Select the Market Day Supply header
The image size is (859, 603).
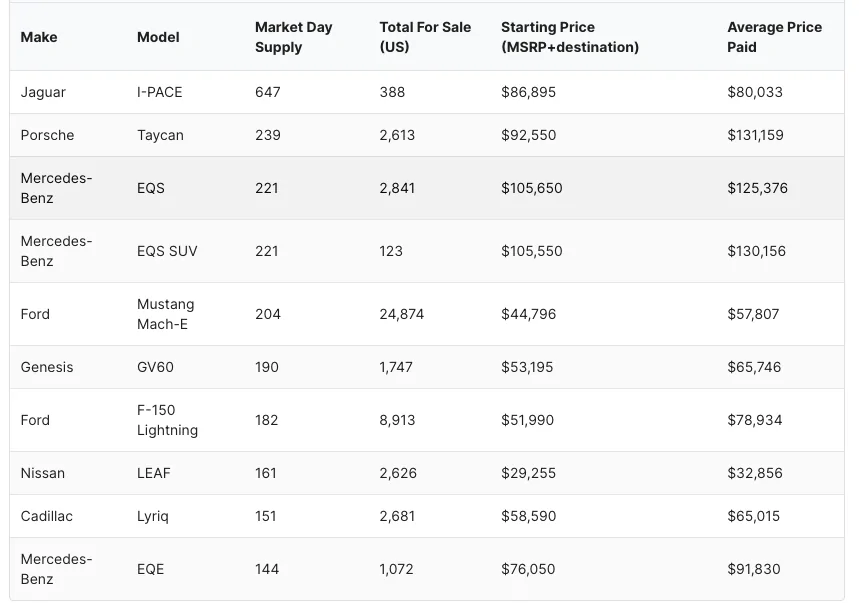click(294, 37)
